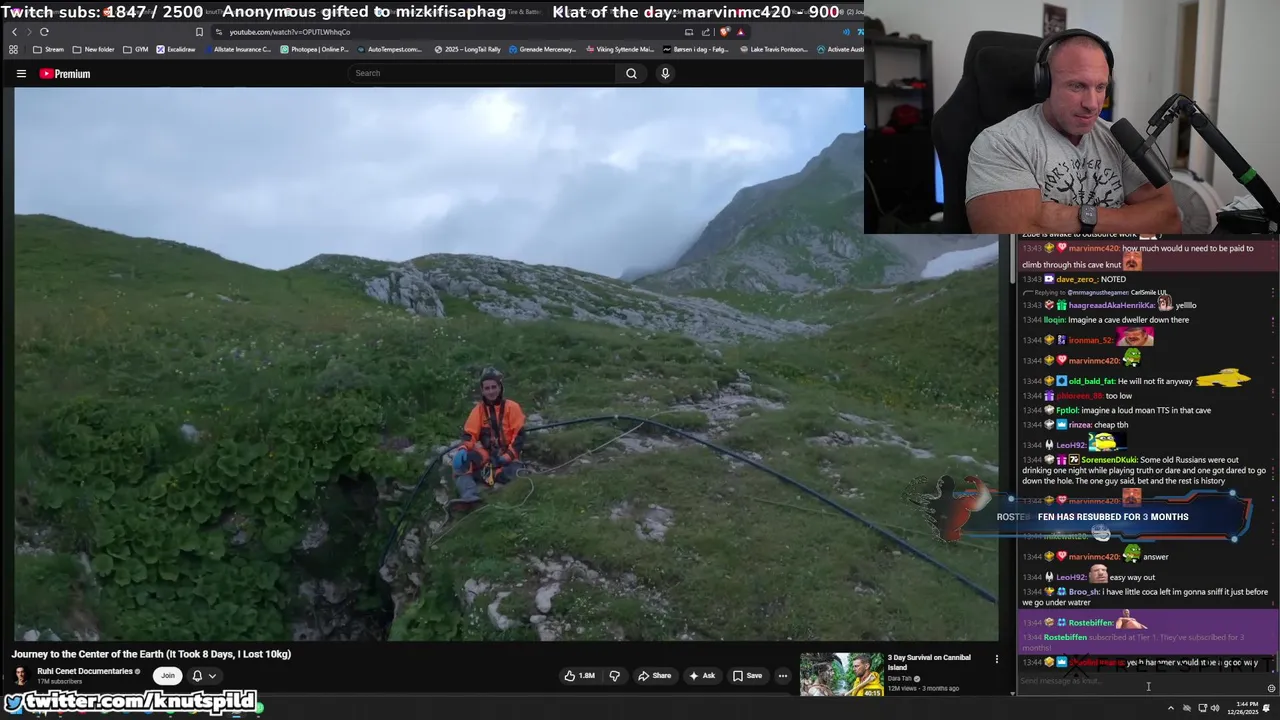1280x720 pixels.
Task: Open Ruhi Cenet Documentaries channel name
Action: point(86,671)
